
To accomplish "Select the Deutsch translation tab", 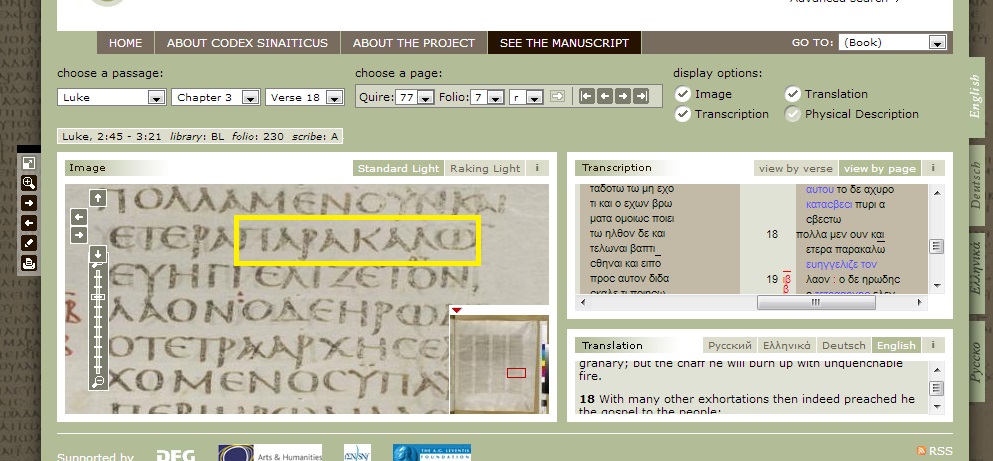I will click(844, 345).
